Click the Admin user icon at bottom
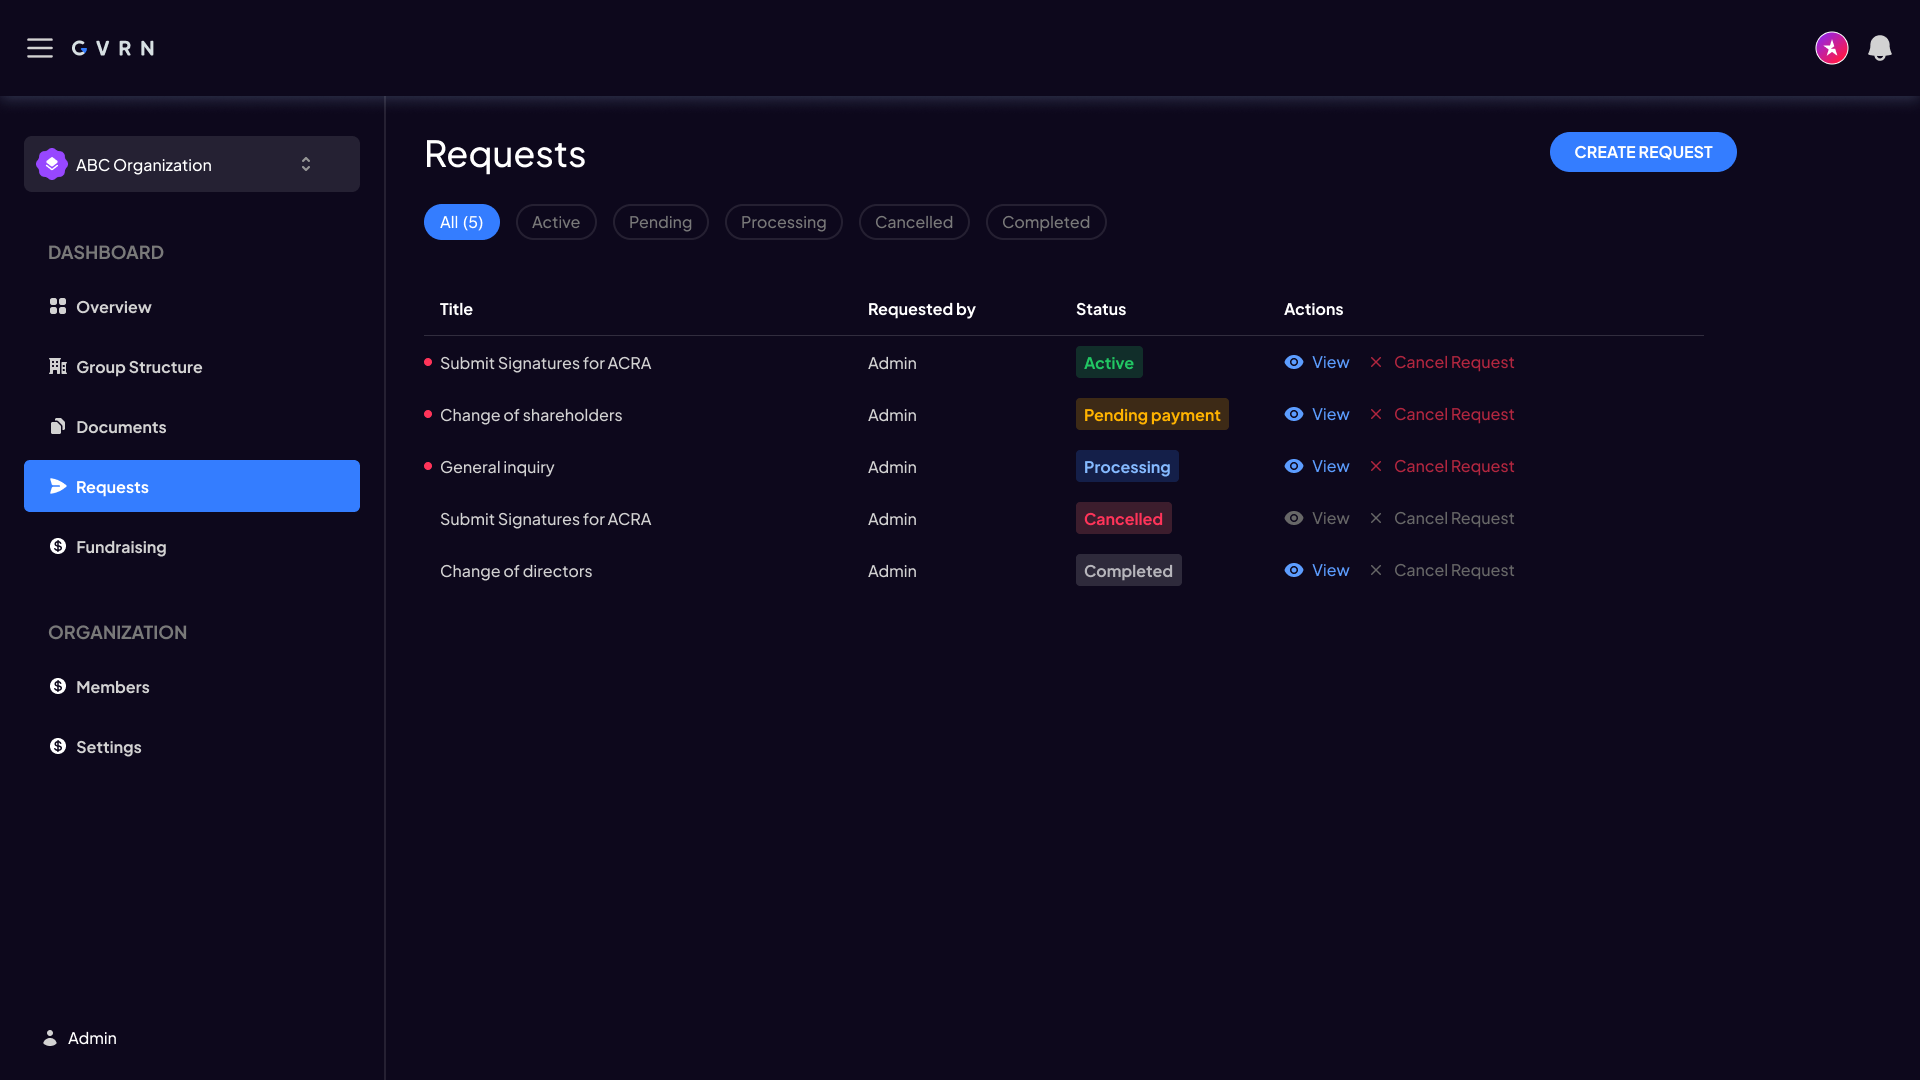Viewport: 1920px width, 1080px height. pos(50,1038)
